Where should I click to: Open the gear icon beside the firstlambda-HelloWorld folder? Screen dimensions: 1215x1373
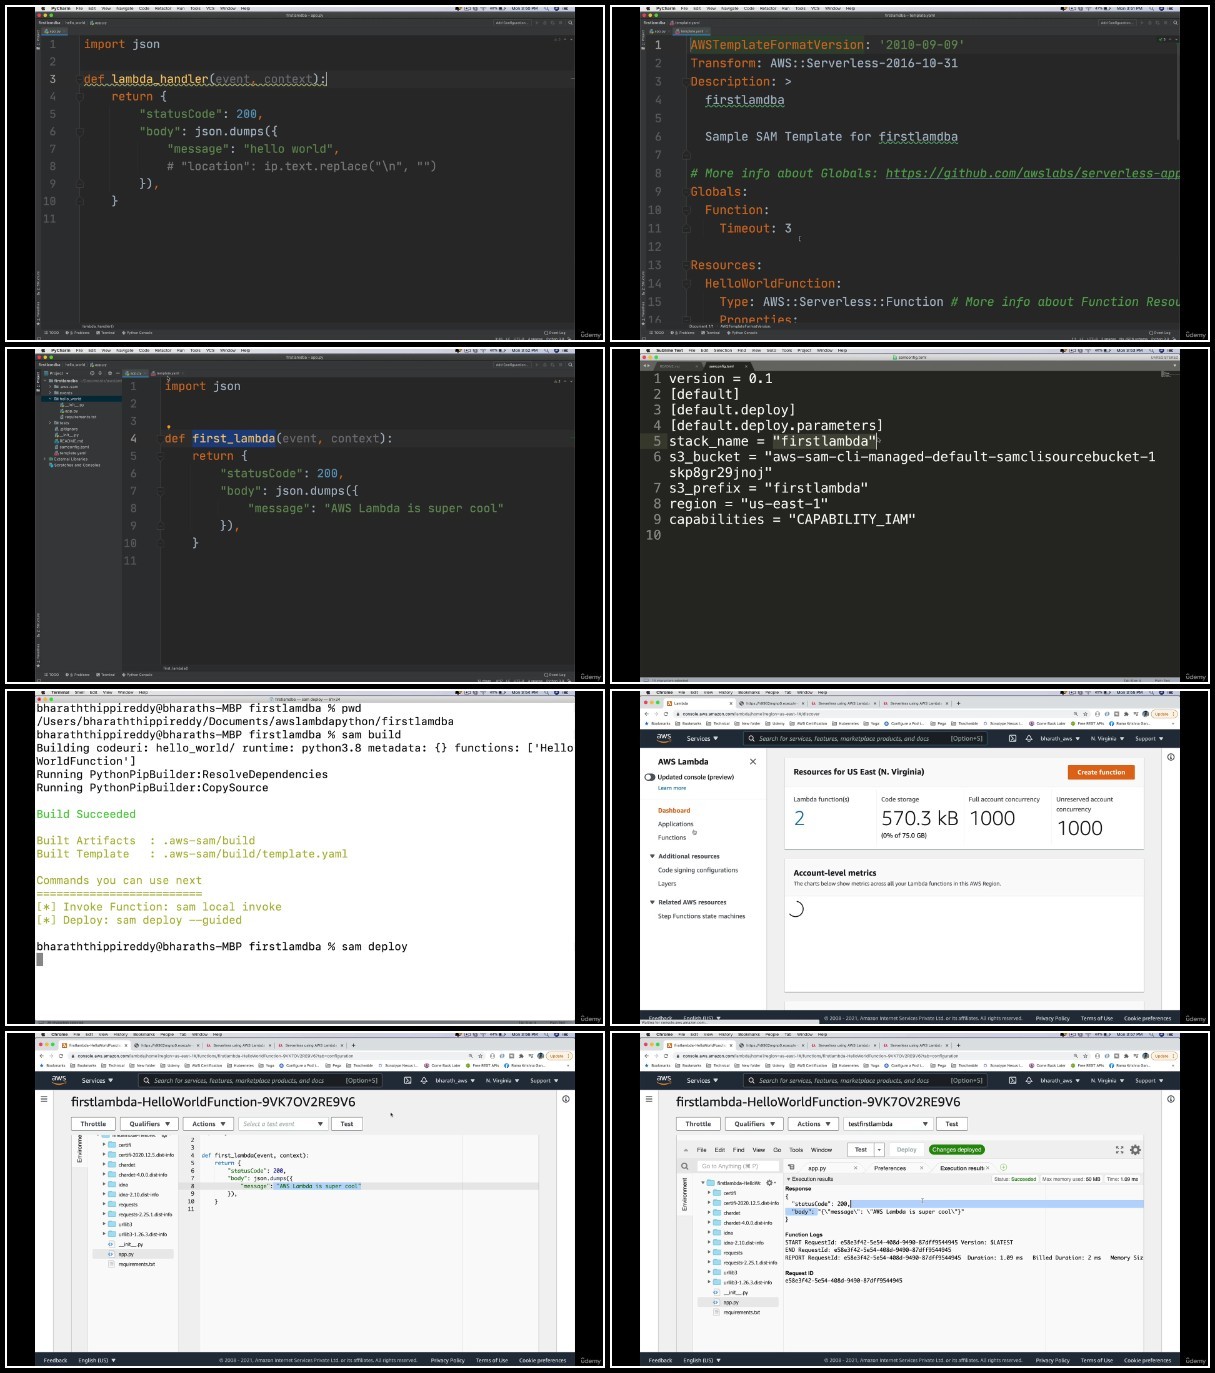click(769, 1183)
